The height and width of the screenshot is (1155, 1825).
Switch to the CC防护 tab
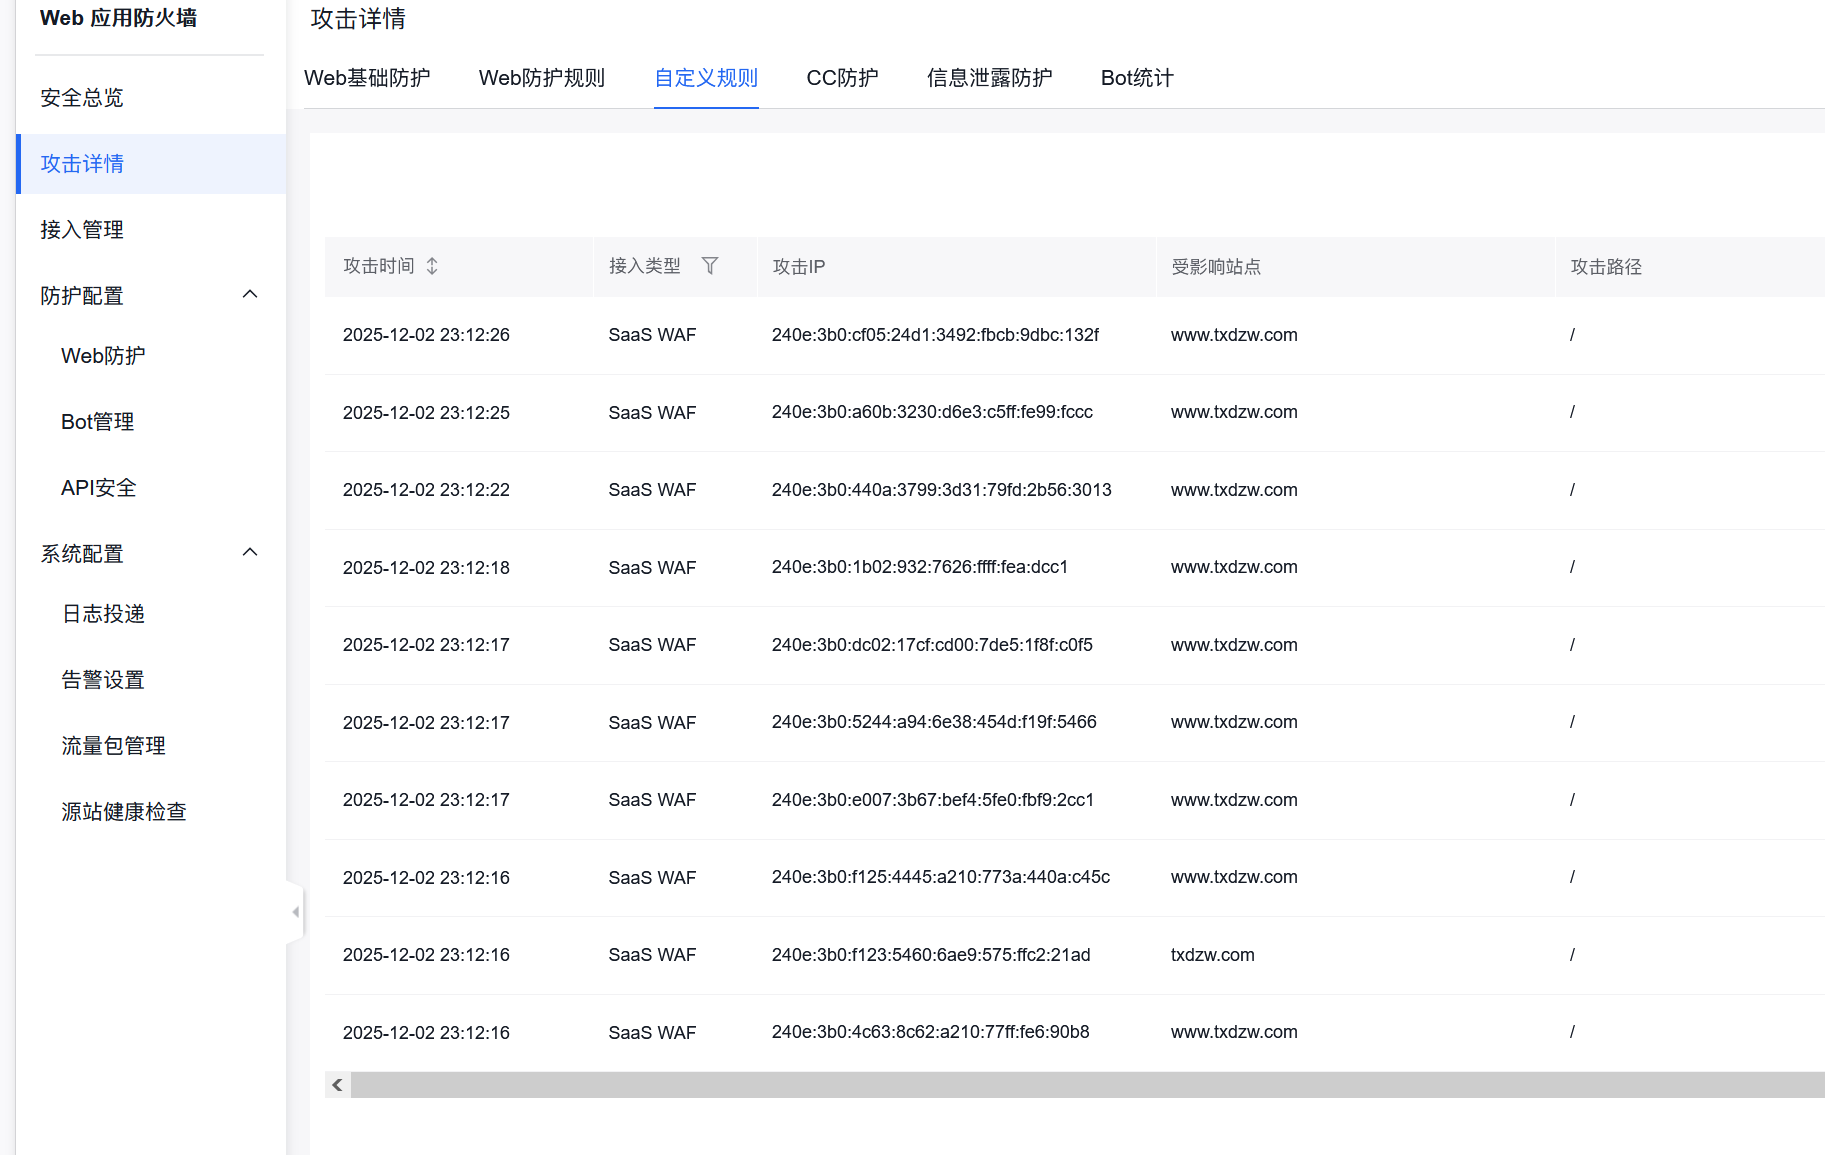842,78
